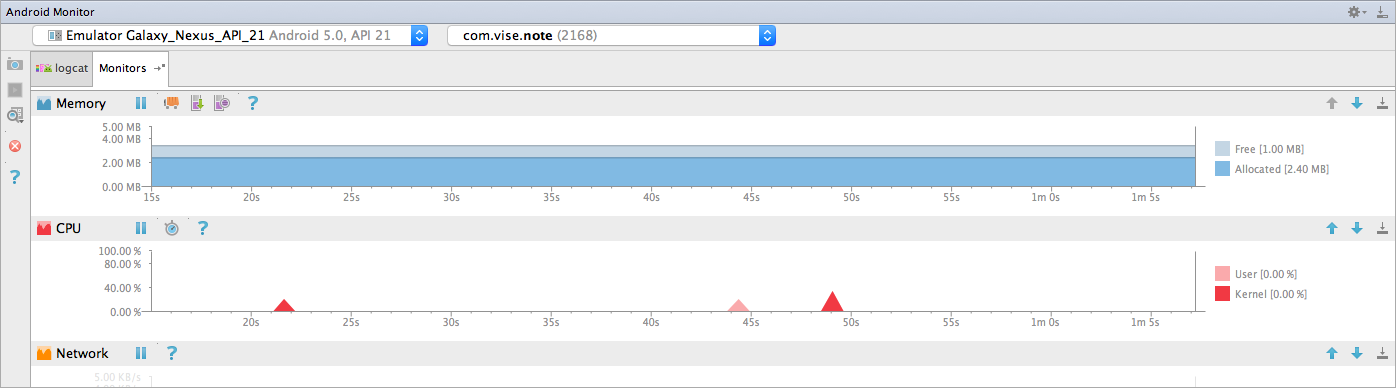Screen dimensions: 1396x388
Task: Click the Kernel CPU legend swatch
Action: [x=1222, y=294]
